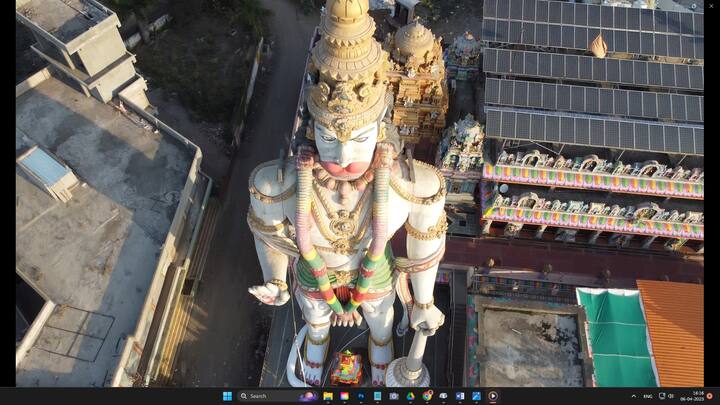The height and width of the screenshot is (405, 720).
Task: Open the Windows Start menu
Action: point(227,396)
